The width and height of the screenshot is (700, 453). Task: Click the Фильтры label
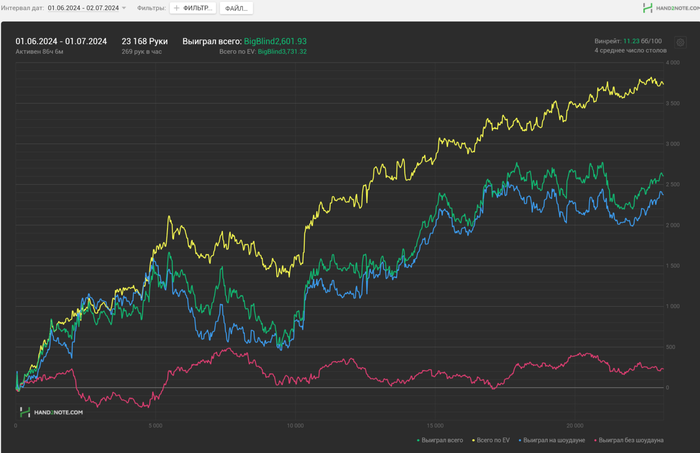(151, 8)
